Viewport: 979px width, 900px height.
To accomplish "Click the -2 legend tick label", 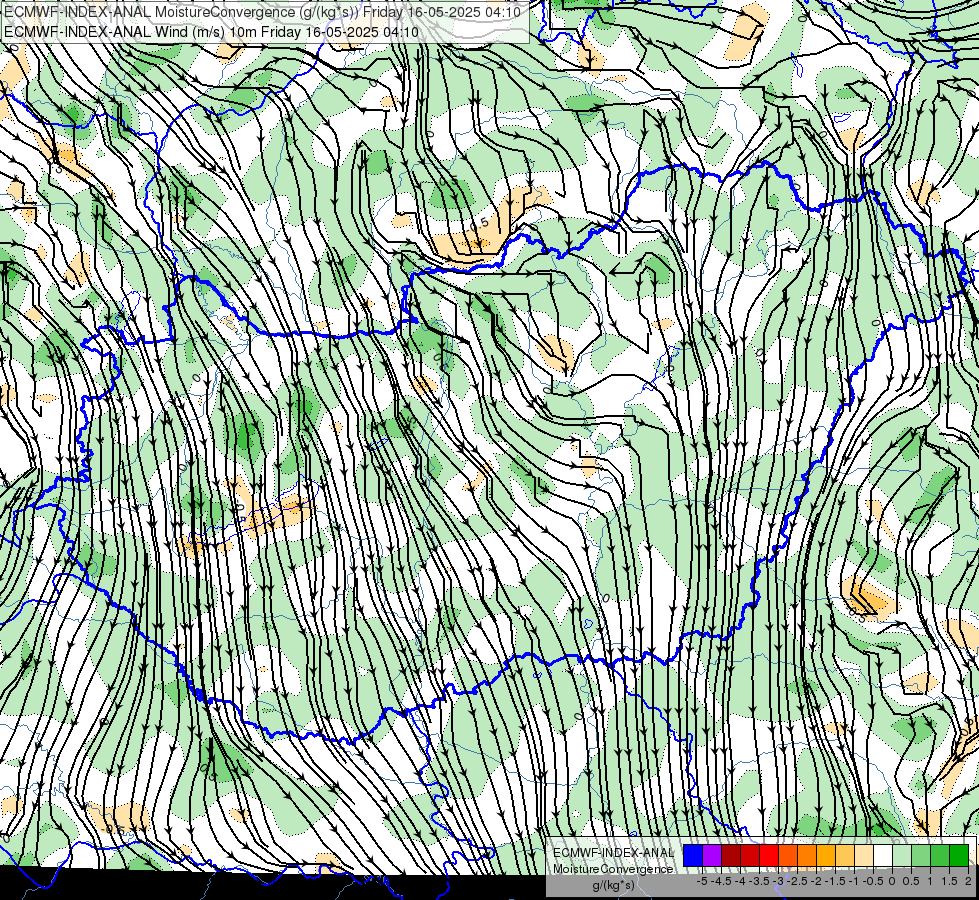I will tap(816, 881).
